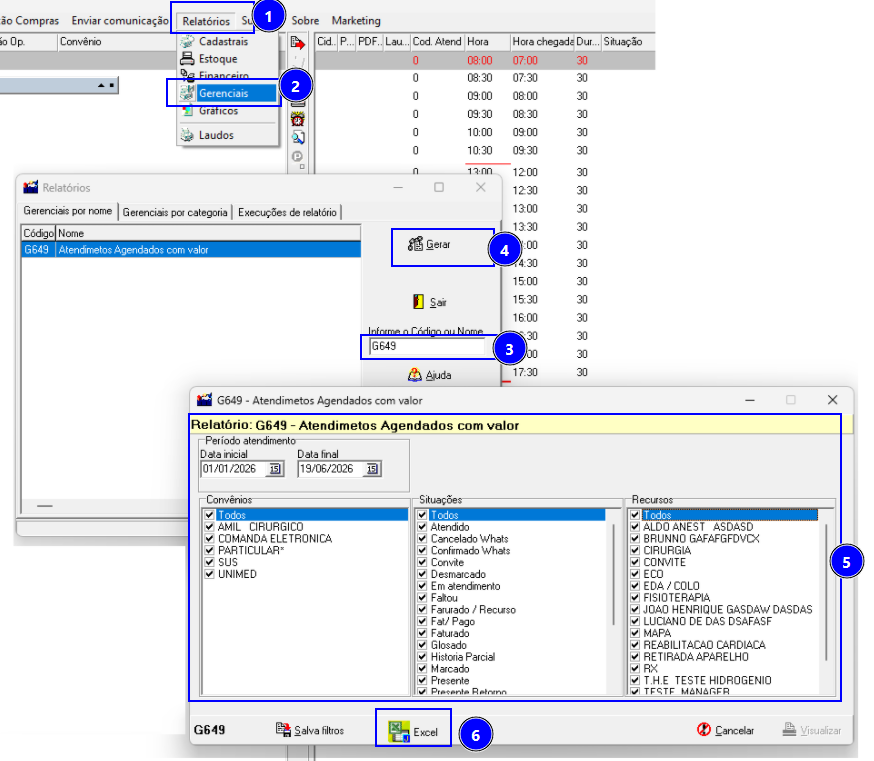Click the Laudos printer icon
The image size is (874, 761).
pos(187,134)
